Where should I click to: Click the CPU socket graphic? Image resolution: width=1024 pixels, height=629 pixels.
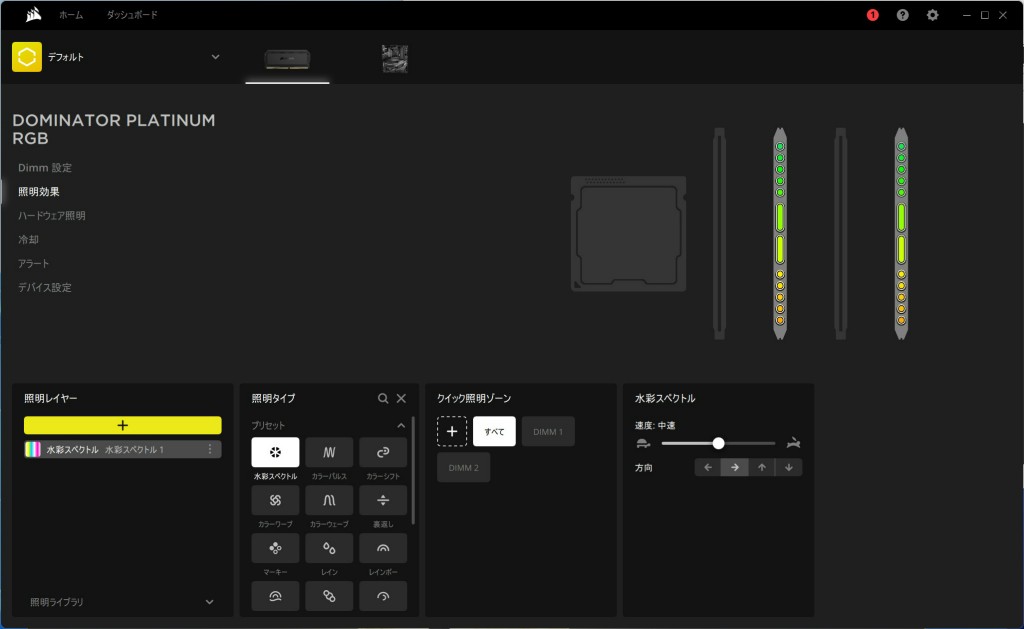click(x=628, y=233)
